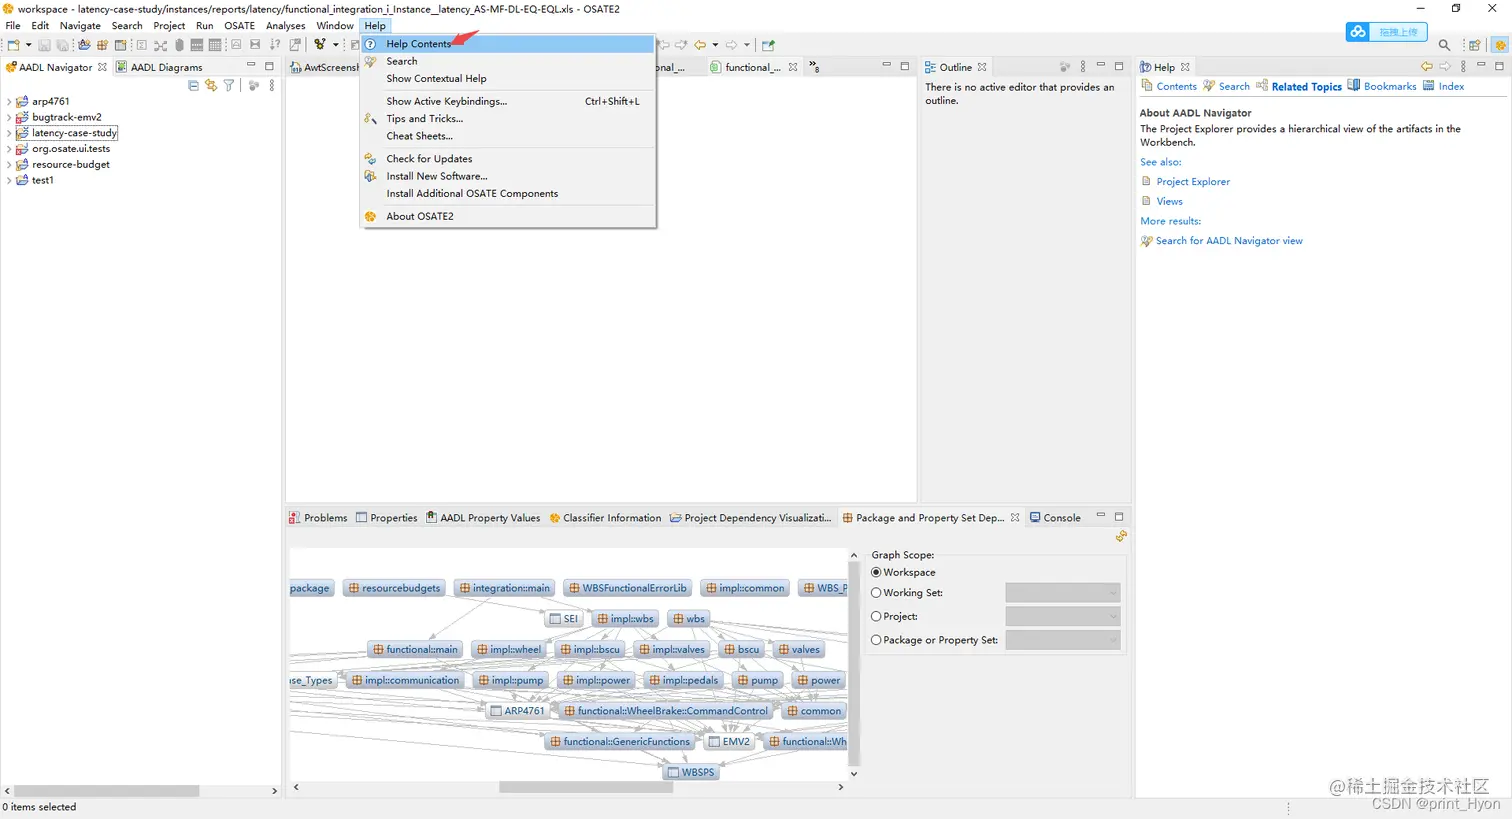The image size is (1512, 819).
Task: Maximize the AADL Navigator panel
Action: coord(269,66)
